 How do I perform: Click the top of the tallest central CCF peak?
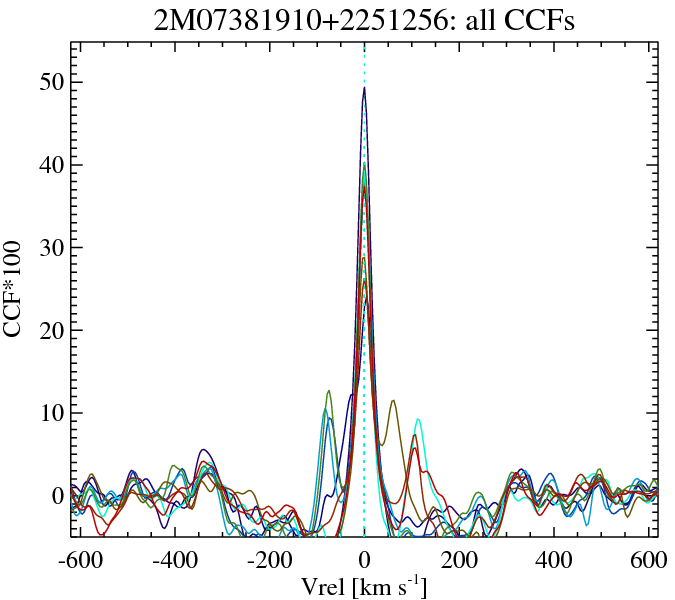click(x=365, y=89)
